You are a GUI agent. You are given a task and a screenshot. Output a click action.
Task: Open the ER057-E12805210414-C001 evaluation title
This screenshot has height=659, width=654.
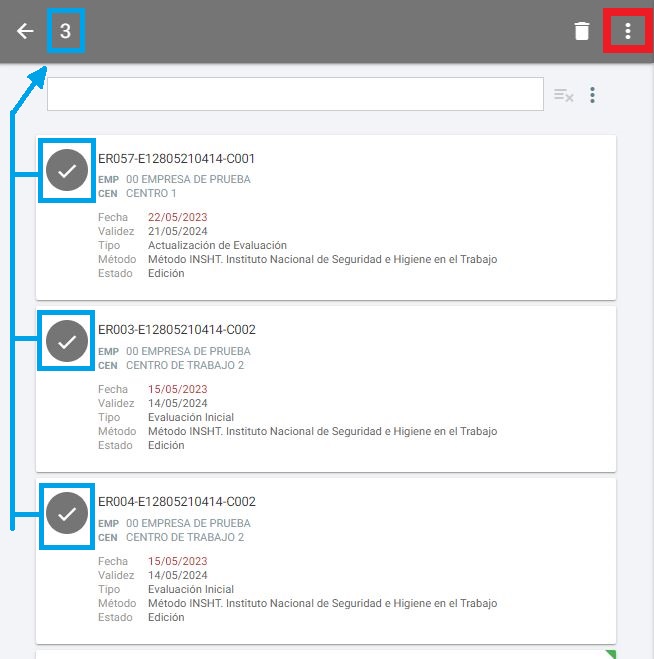tap(177, 158)
